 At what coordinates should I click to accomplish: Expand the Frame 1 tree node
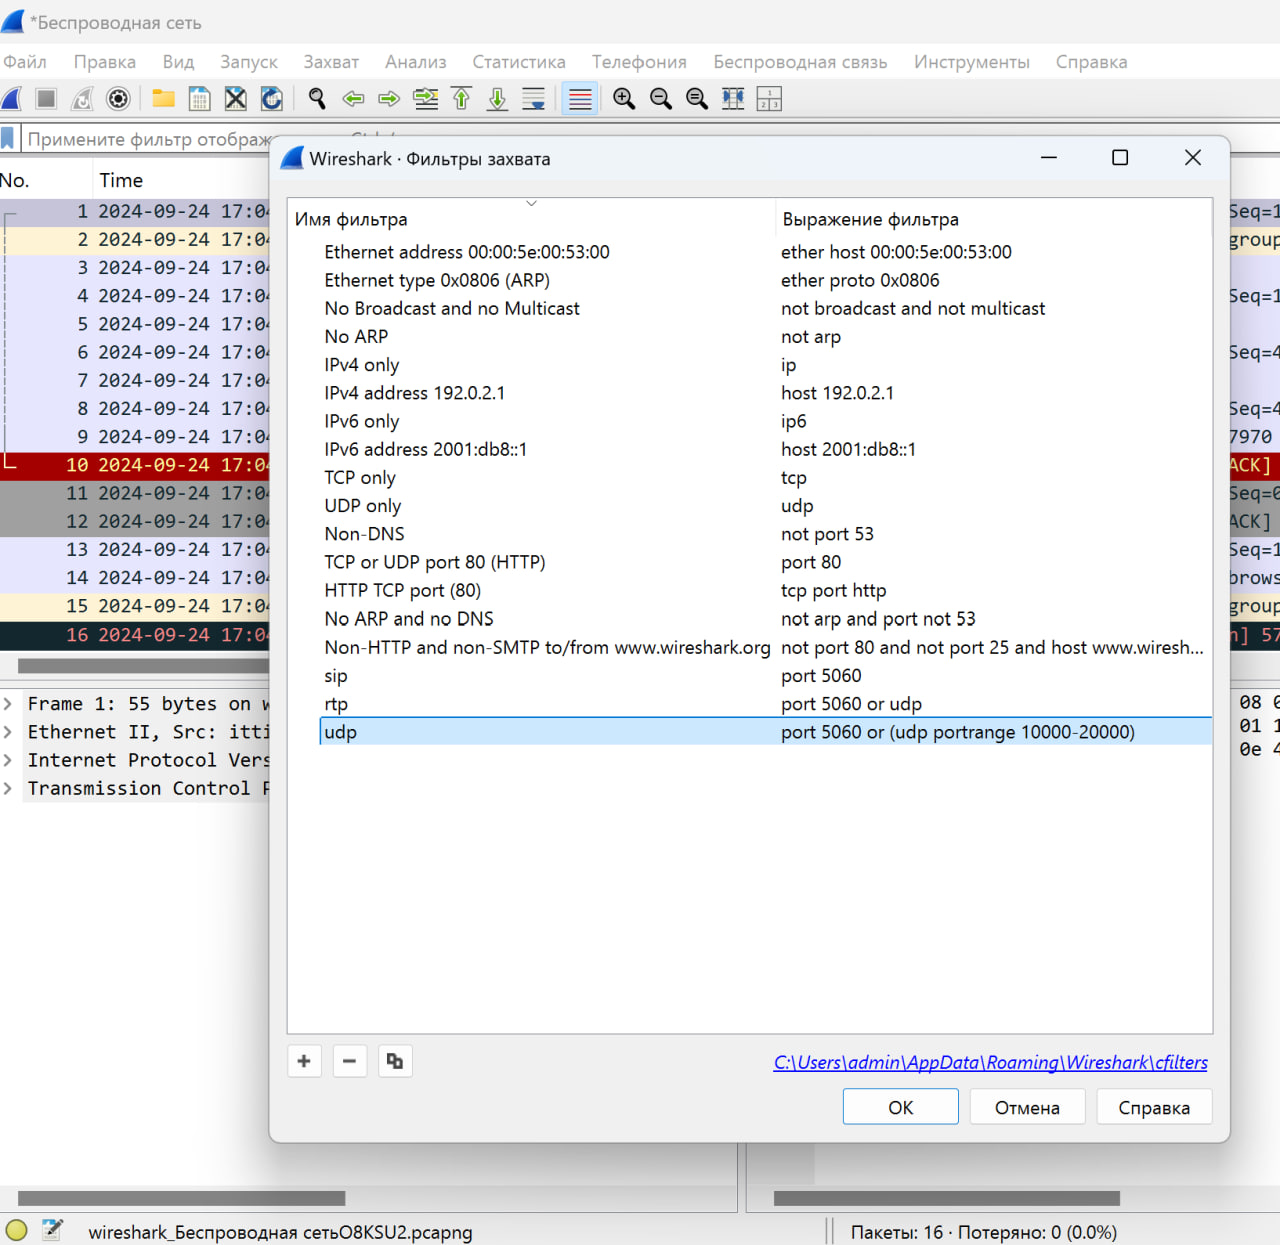[x=8, y=704]
